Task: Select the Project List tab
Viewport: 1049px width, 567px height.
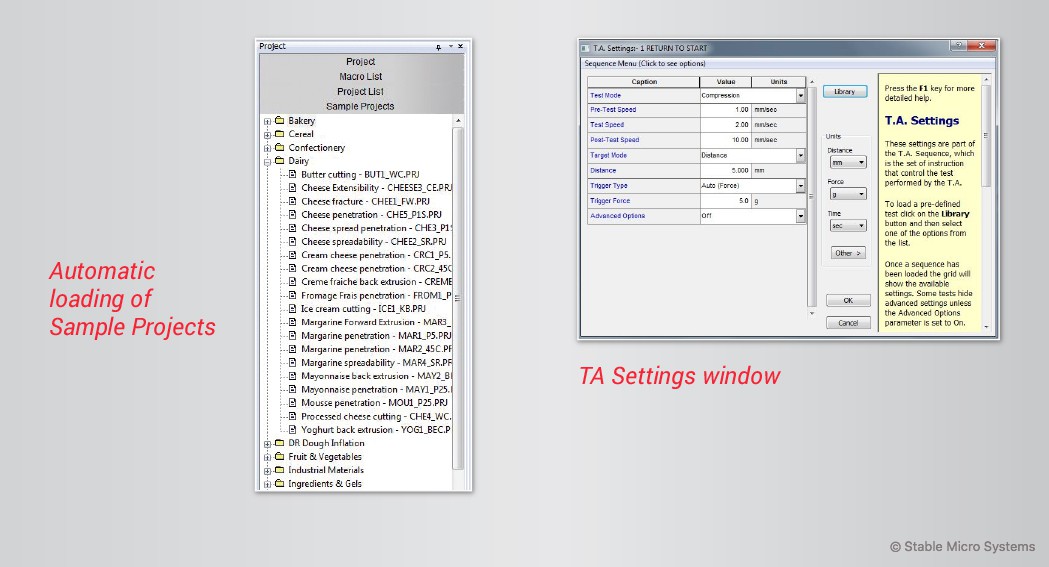Action: coord(361,92)
